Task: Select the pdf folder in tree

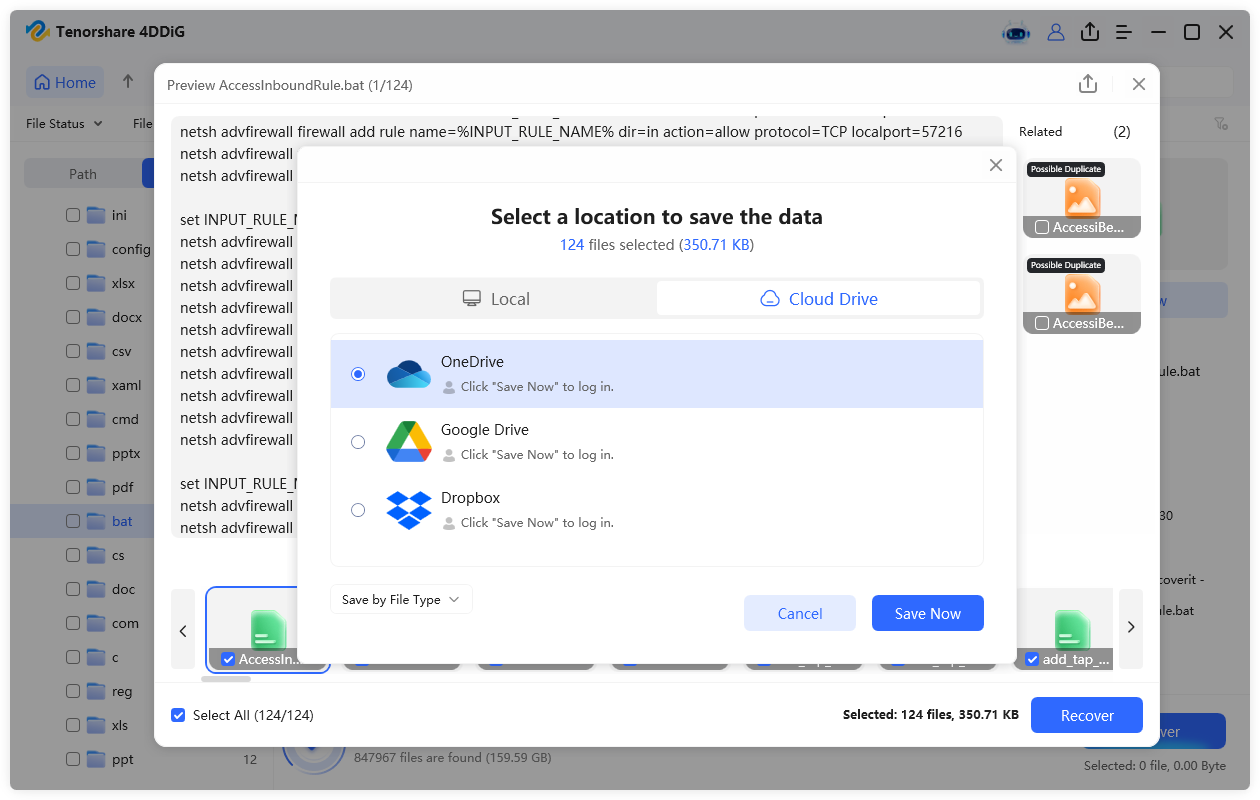Action: 122,487
